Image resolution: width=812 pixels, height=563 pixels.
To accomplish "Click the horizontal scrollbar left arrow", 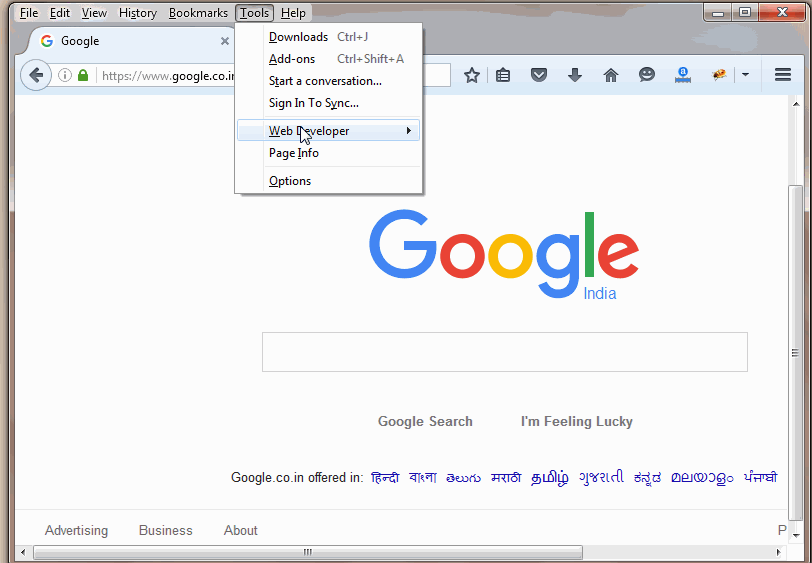I will [22, 552].
